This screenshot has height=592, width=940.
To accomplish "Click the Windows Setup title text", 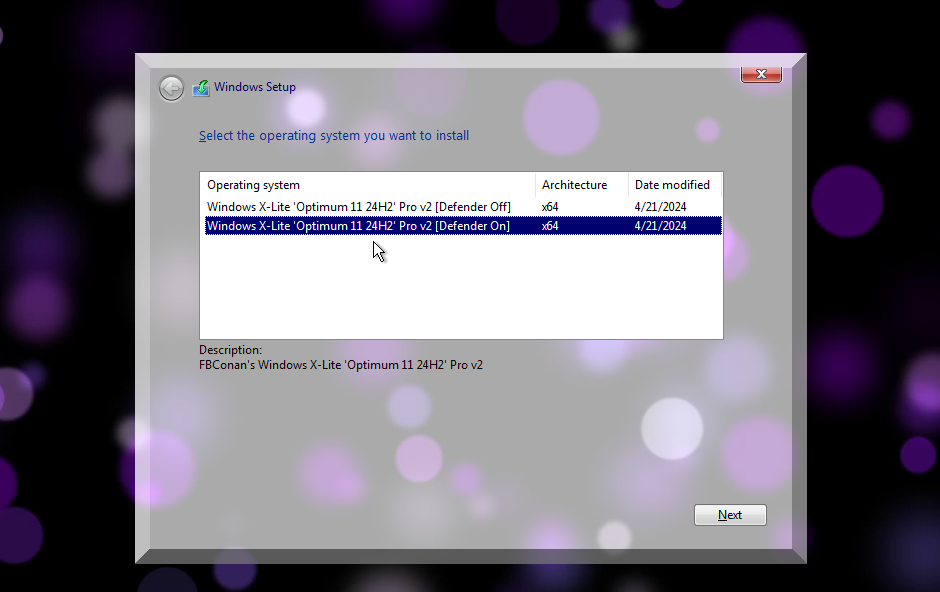I will (x=255, y=87).
